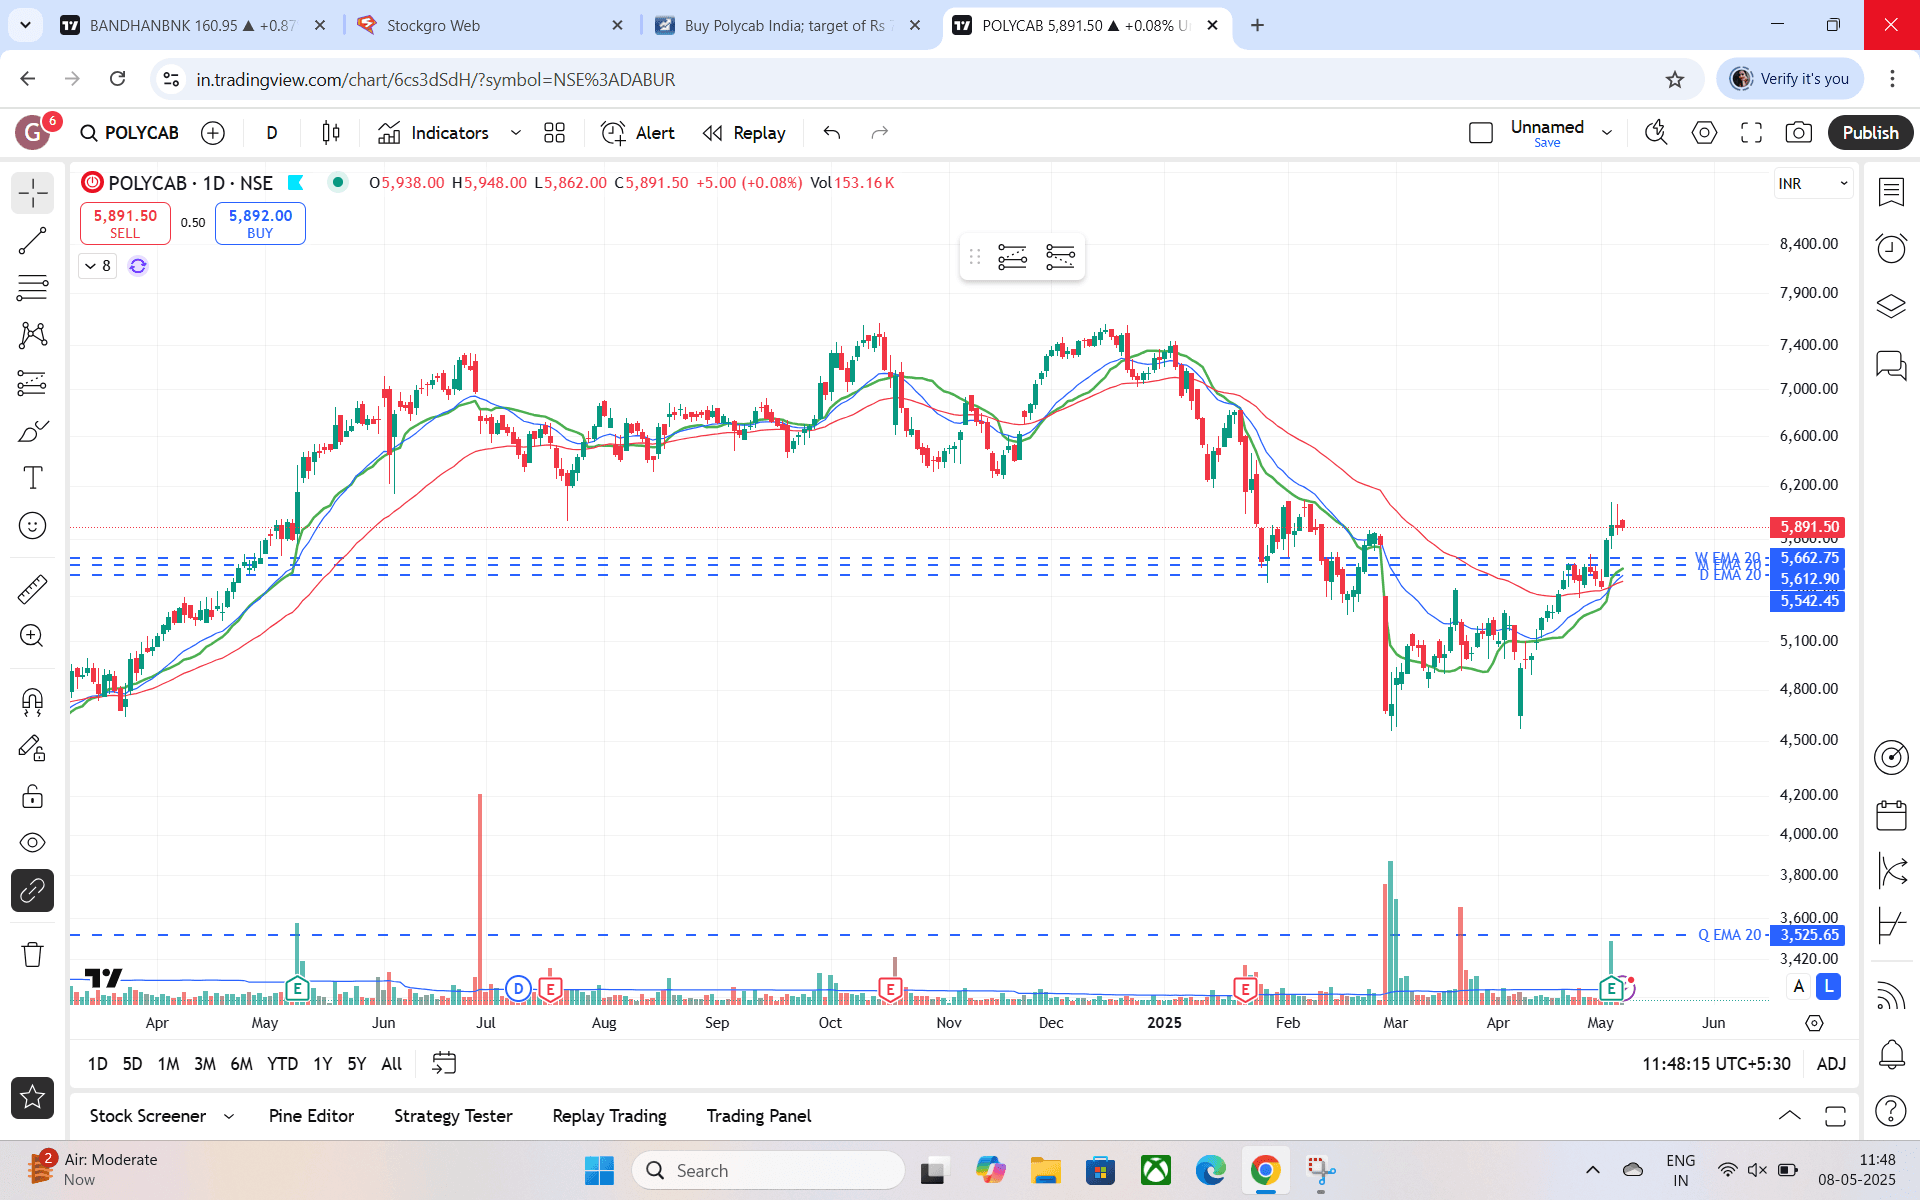Viewport: 1920px width, 1200px height.
Task: Select the ruler measure tool
Action: tap(32, 589)
